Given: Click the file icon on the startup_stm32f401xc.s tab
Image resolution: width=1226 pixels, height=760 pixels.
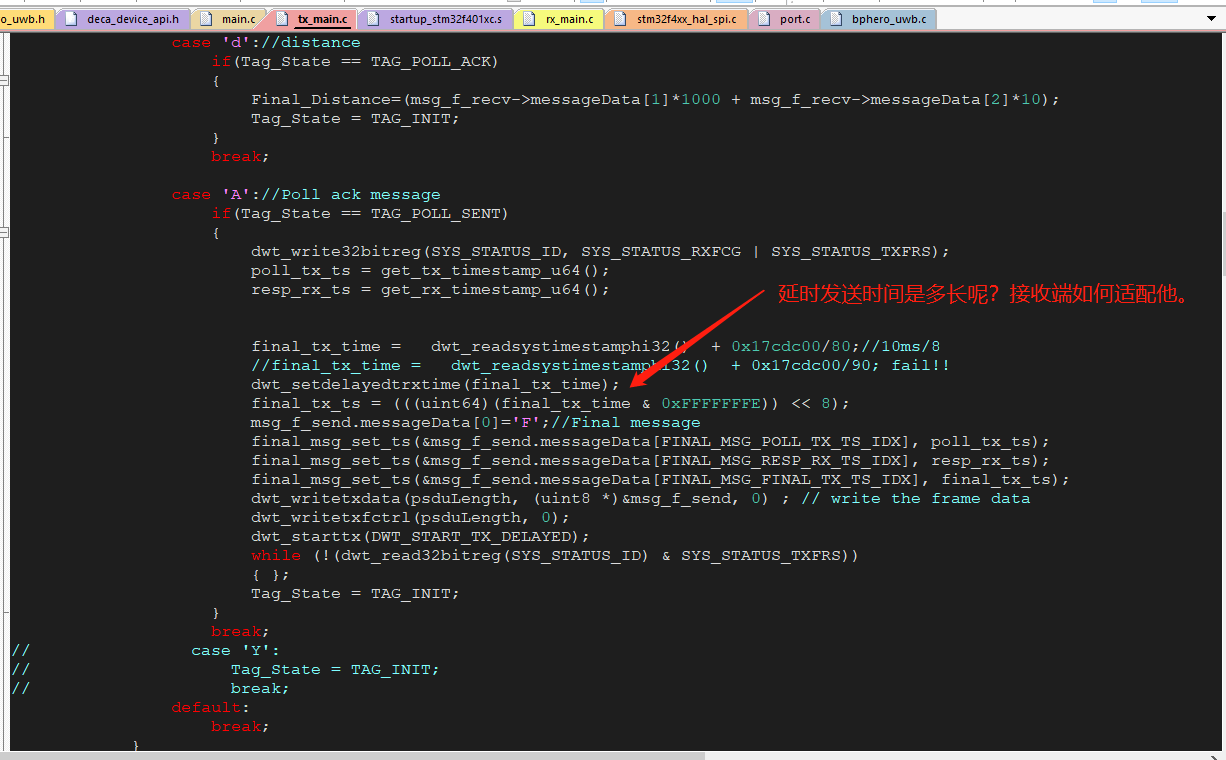Looking at the screenshot, I should point(373,19).
